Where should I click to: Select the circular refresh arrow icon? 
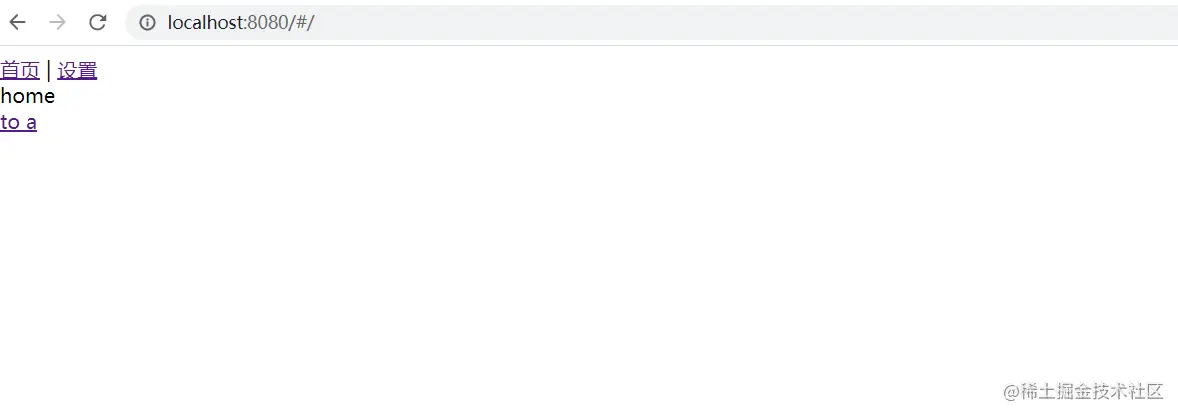tap(98, 23)
